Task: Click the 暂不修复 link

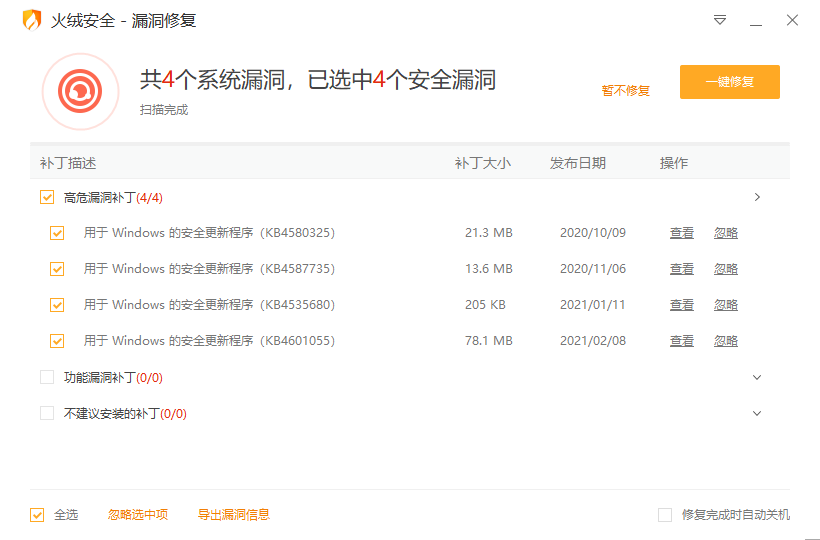Action: coord(625,90)
